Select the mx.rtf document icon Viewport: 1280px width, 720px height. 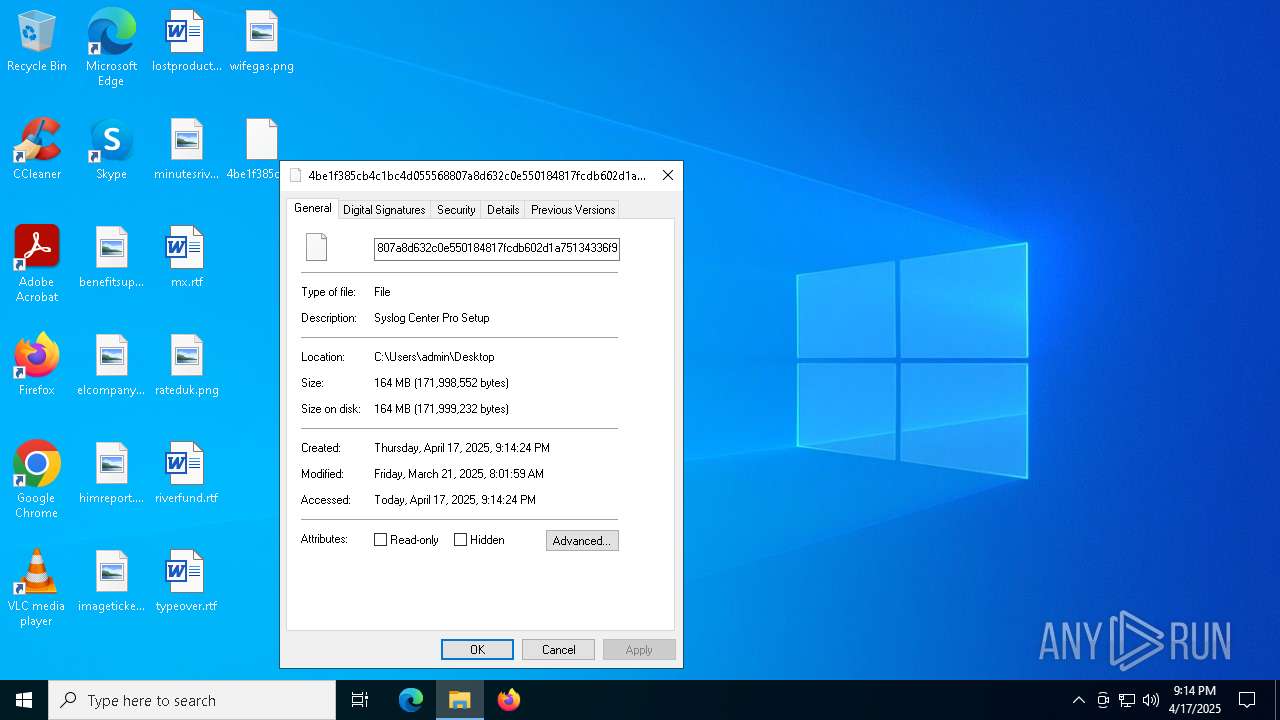[x=186, y=258]
